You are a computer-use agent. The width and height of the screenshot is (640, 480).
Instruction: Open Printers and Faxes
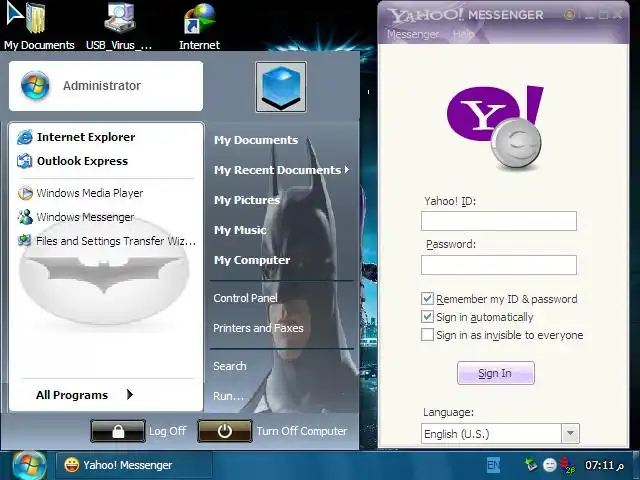tap(258, 328)
